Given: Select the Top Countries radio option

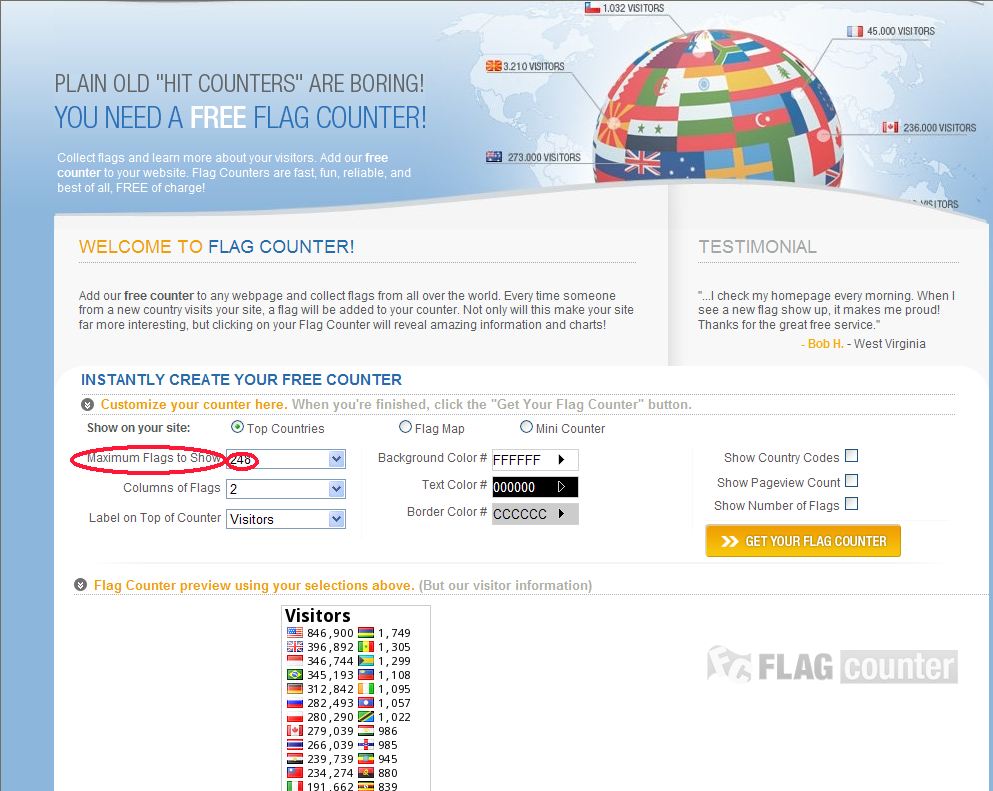Looking at the screenshot, I should [x=237, y=427].
